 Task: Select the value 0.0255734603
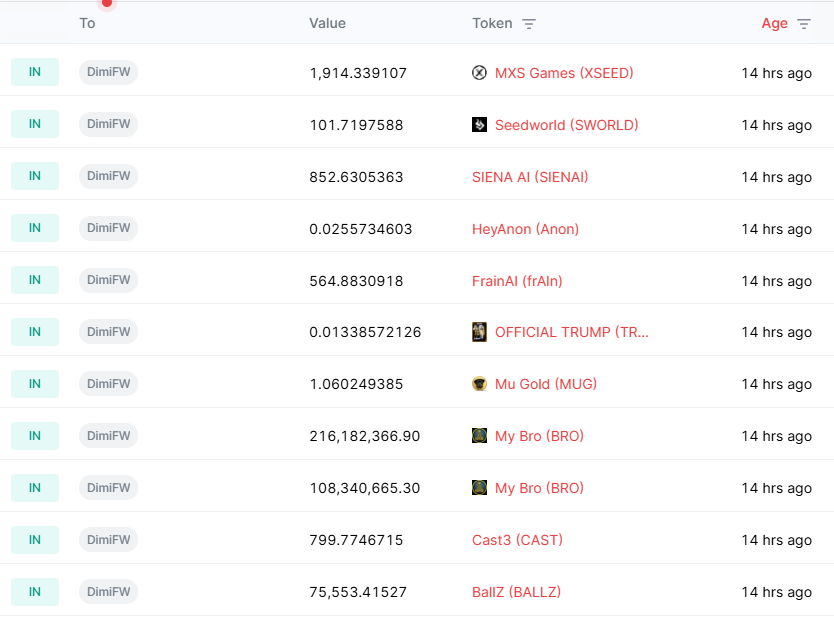click(361, 229)
